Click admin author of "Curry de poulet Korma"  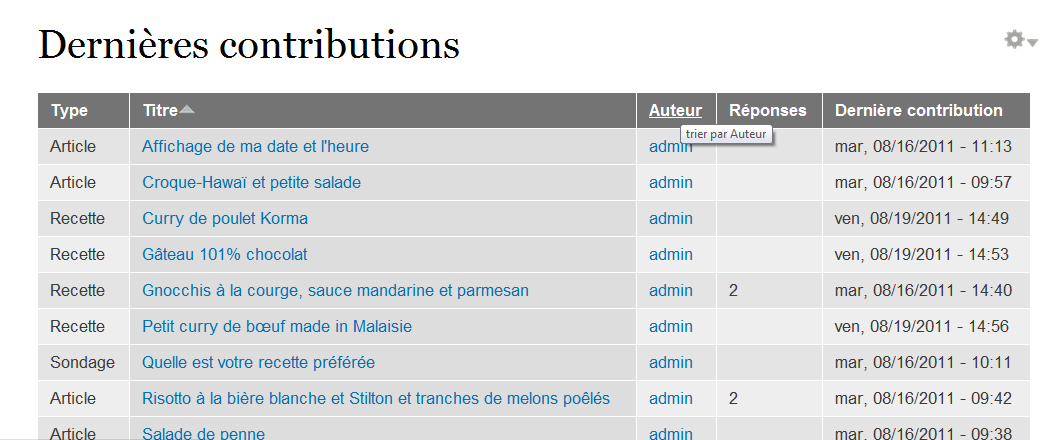[670, 219]
